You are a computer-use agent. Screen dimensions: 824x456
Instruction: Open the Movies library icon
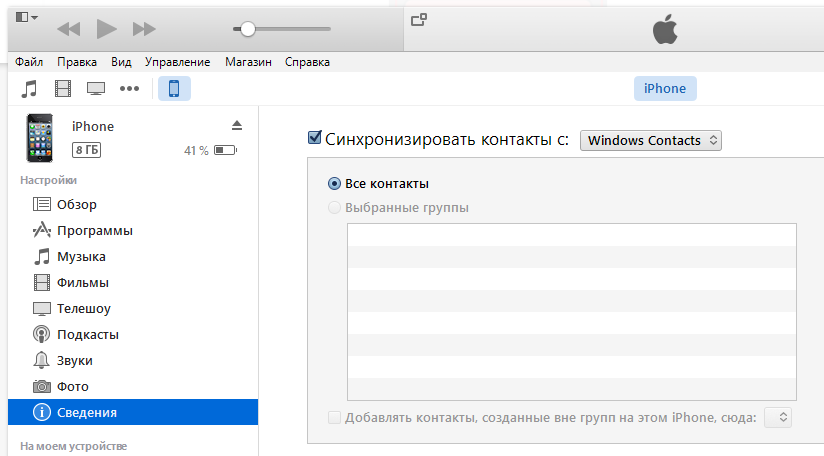tap(63, 89)
